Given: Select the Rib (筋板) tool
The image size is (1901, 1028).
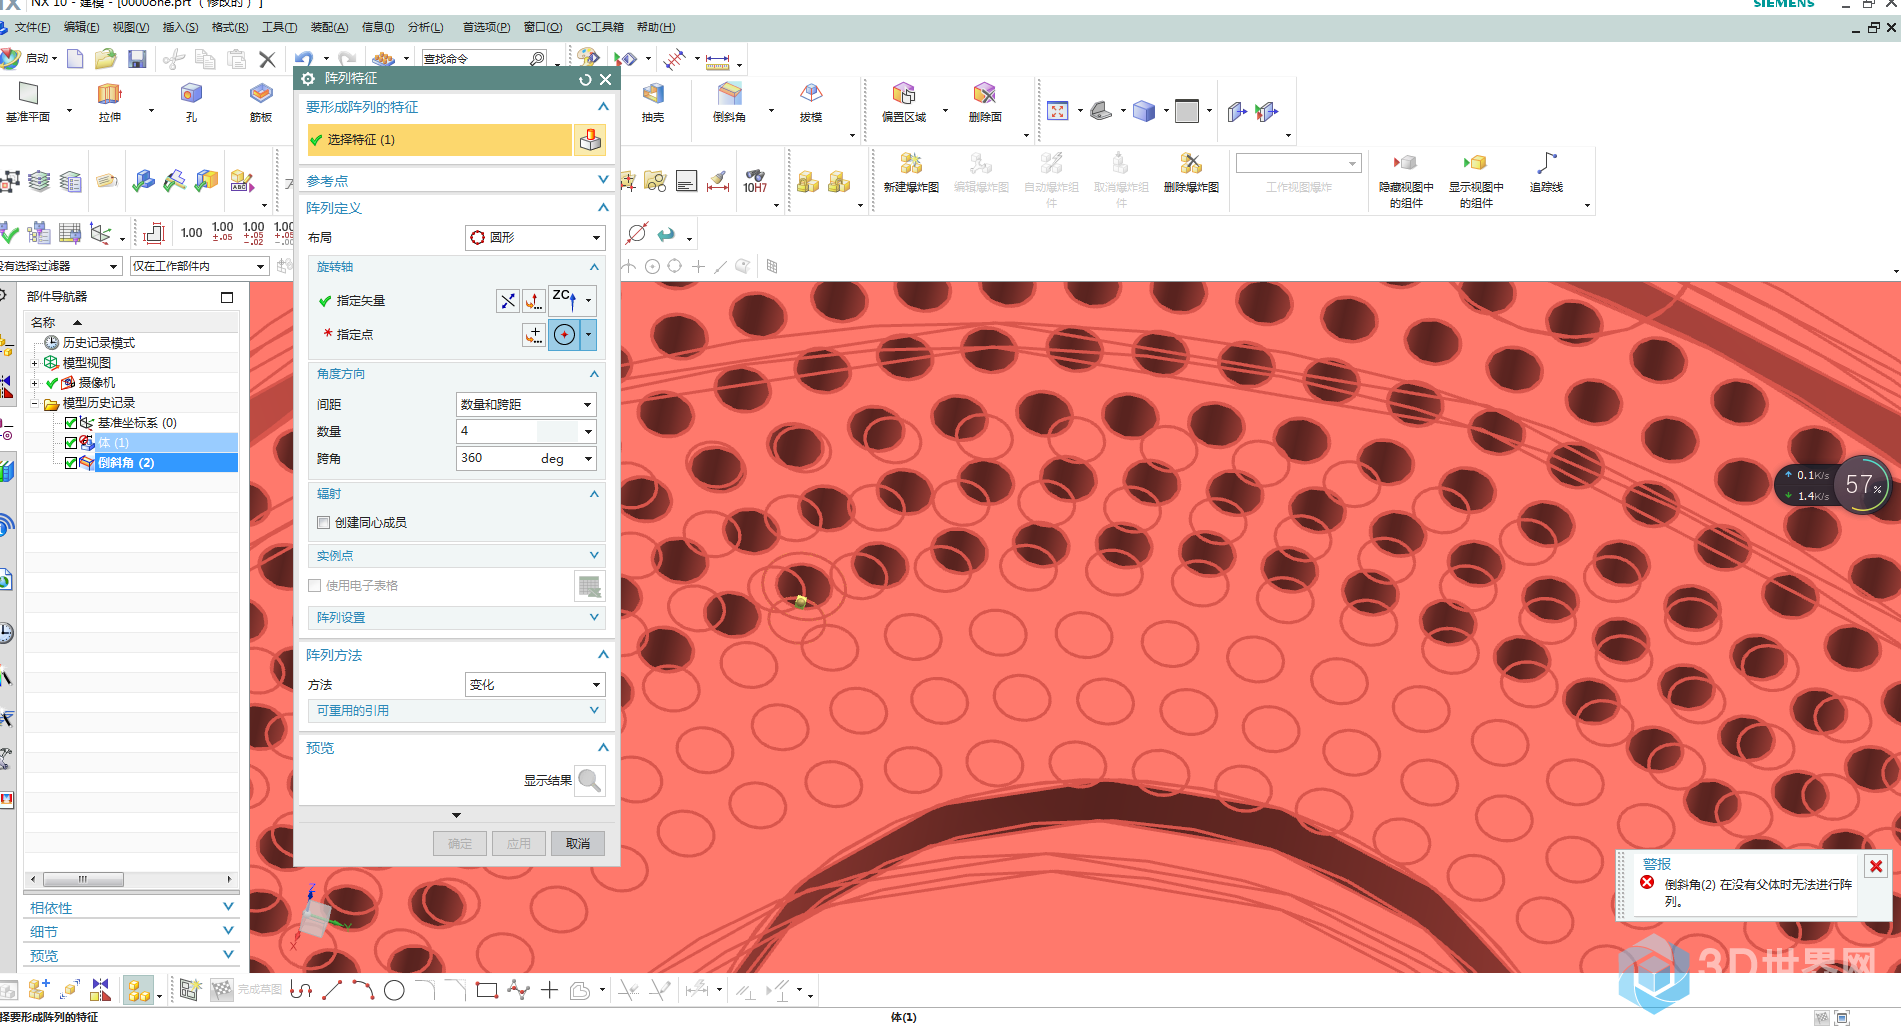Looking at the screenshot, I should pos(261,94).
